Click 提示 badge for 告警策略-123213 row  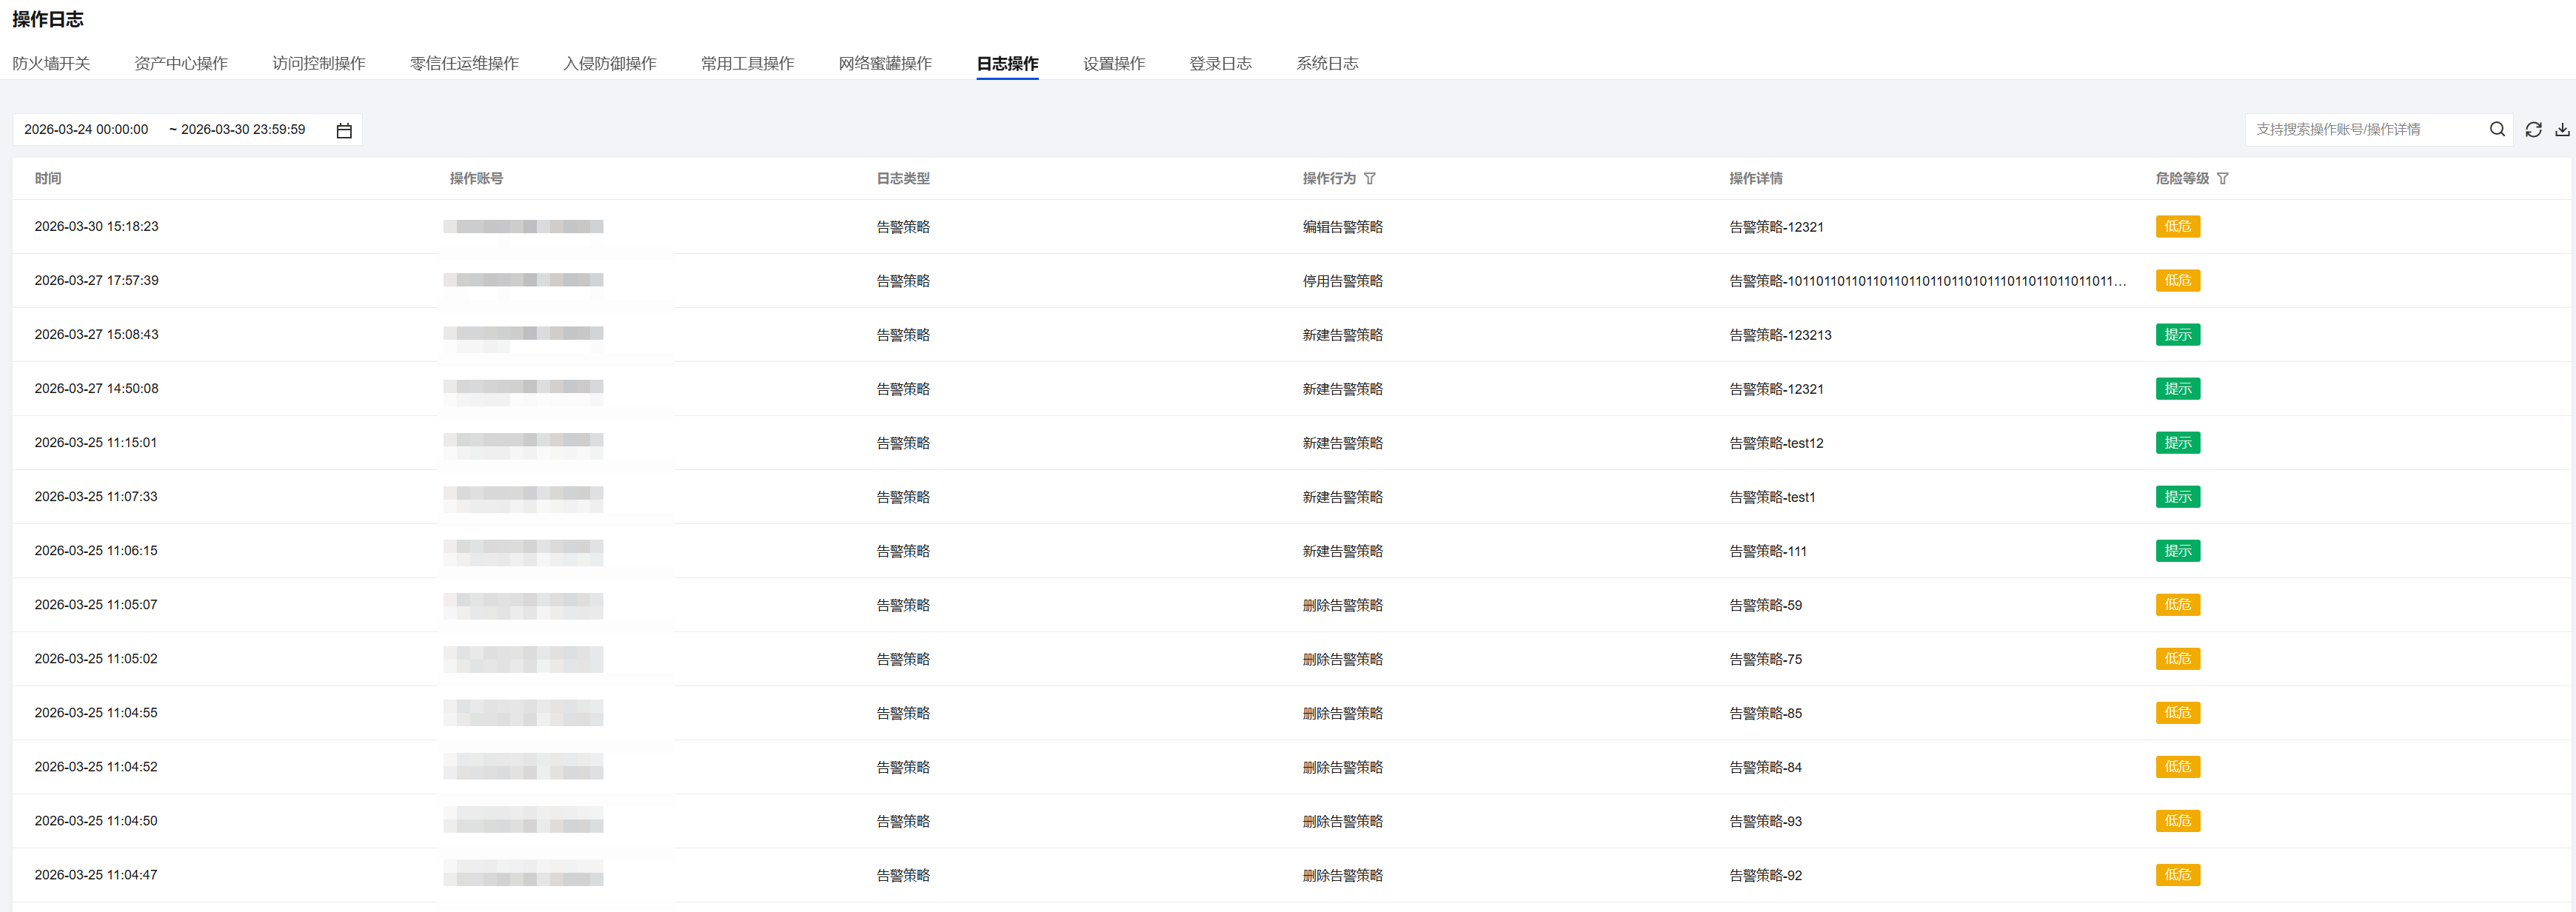click(2177, 334)
